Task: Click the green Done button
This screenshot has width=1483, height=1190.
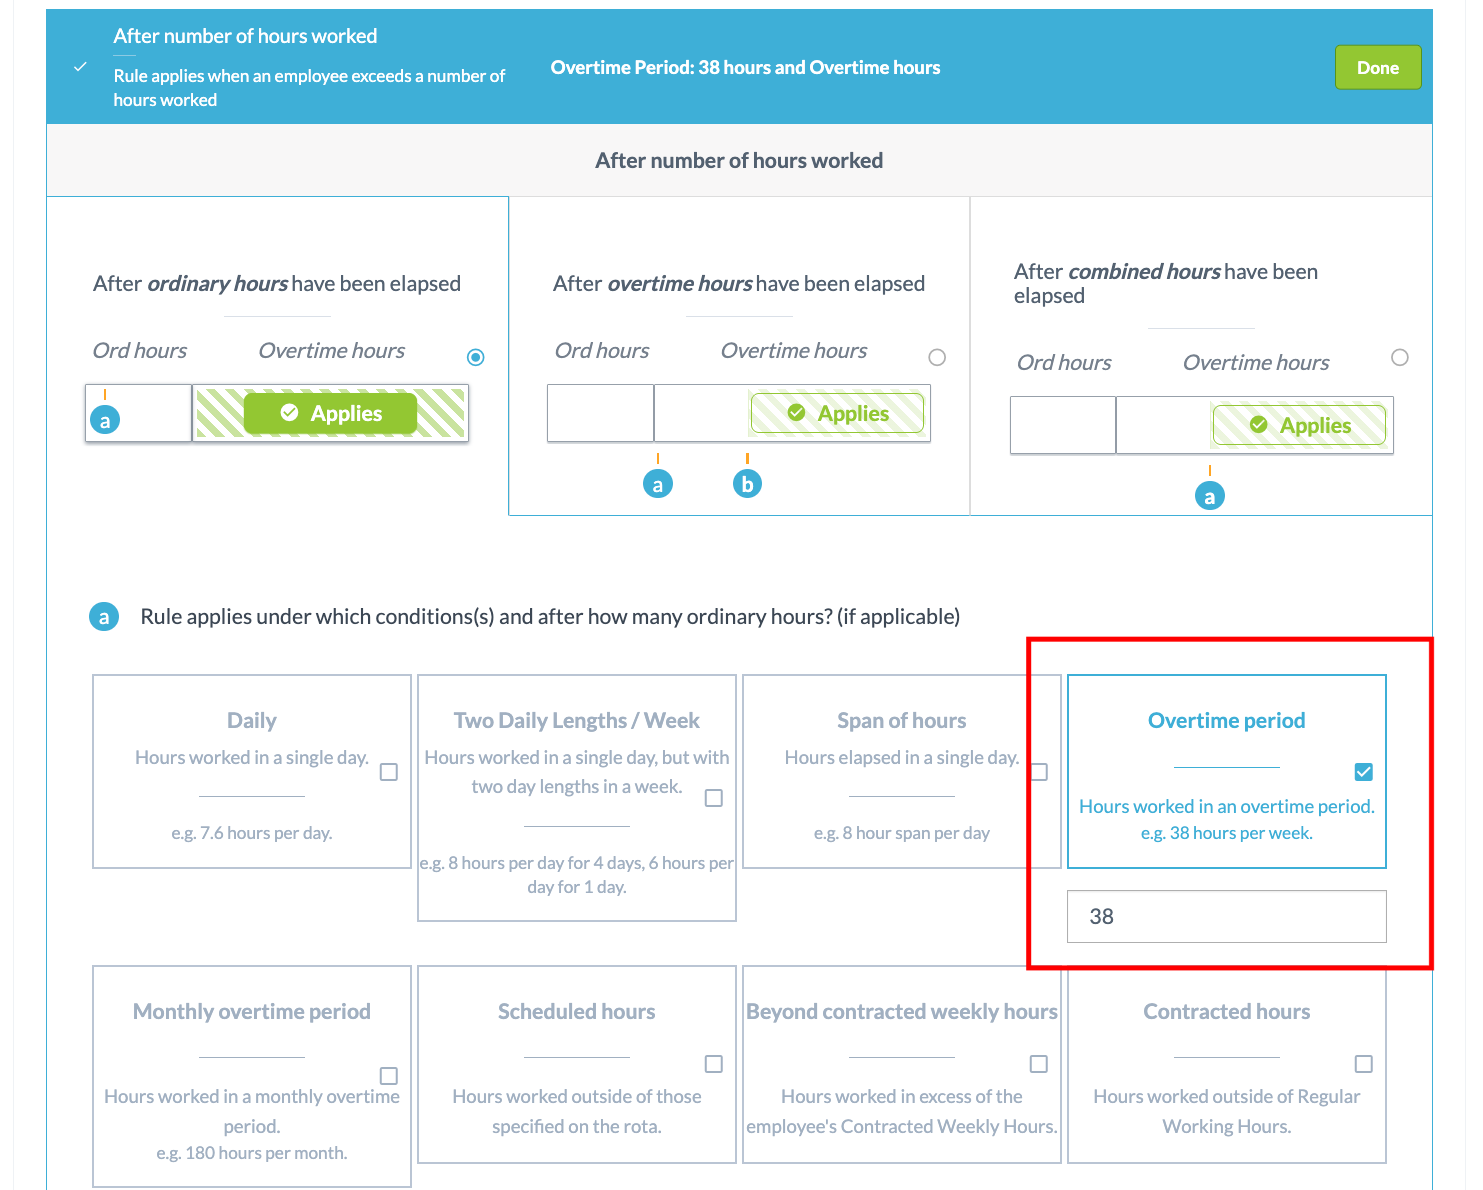Action: 1377,68
